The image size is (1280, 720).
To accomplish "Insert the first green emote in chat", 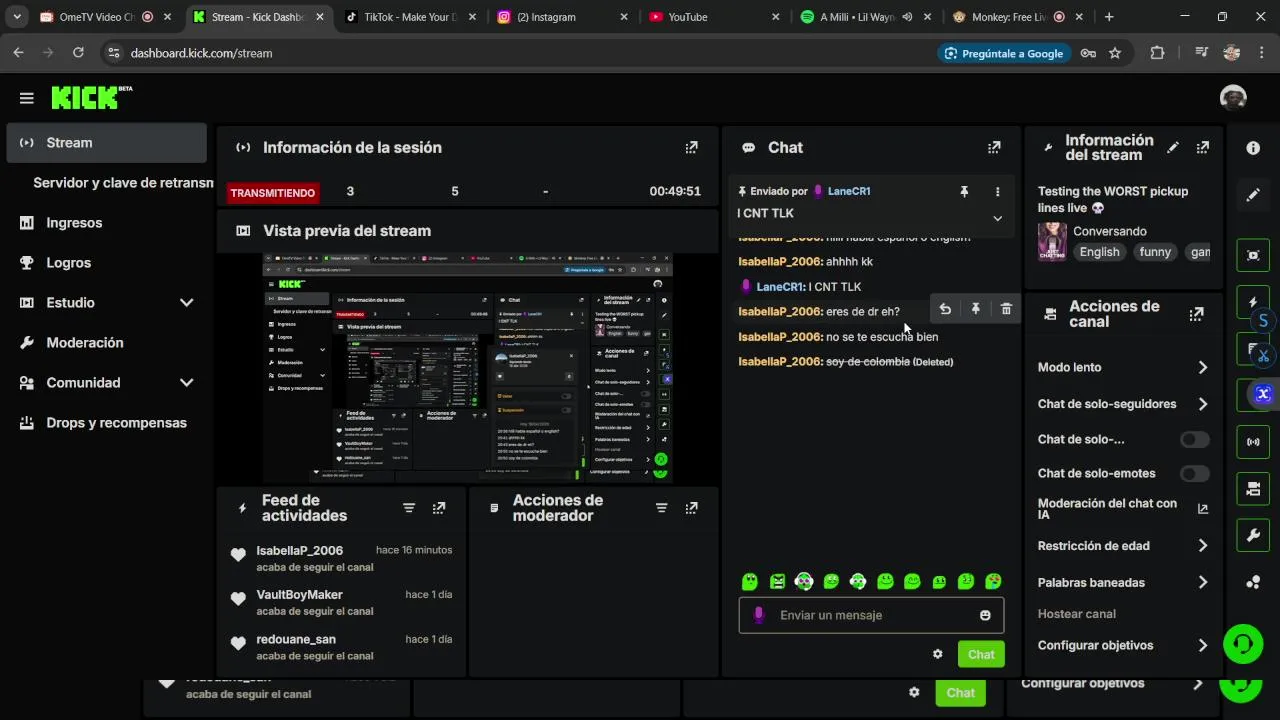I will (x=750, y=581).
